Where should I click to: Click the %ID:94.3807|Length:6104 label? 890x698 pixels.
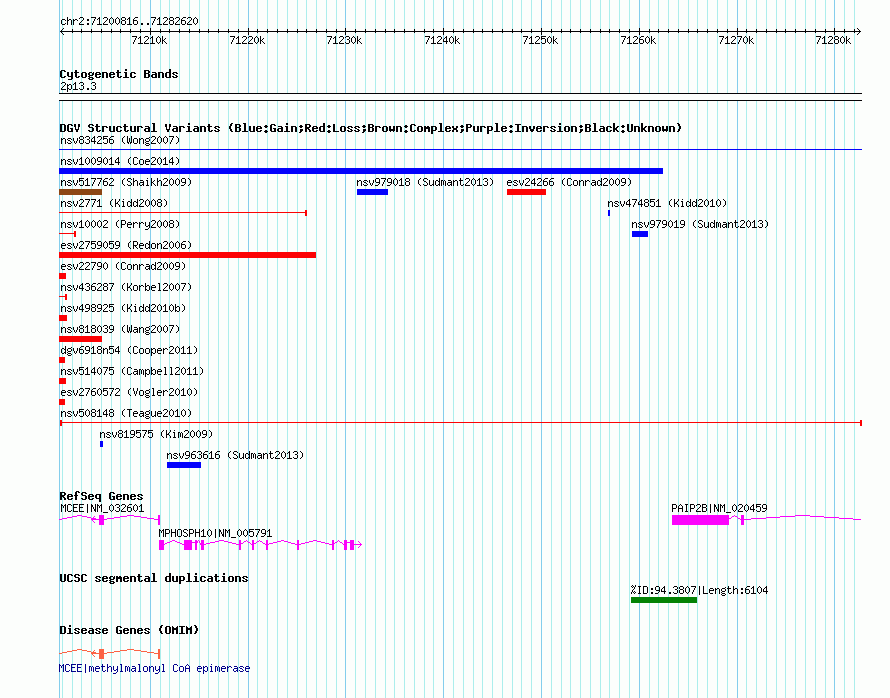tap(699, 590)
